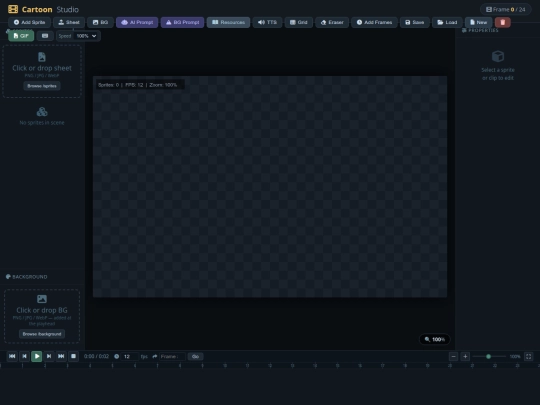Click Browse sprites button
This screenshot has width=540, height=405.
click(42, 86)
